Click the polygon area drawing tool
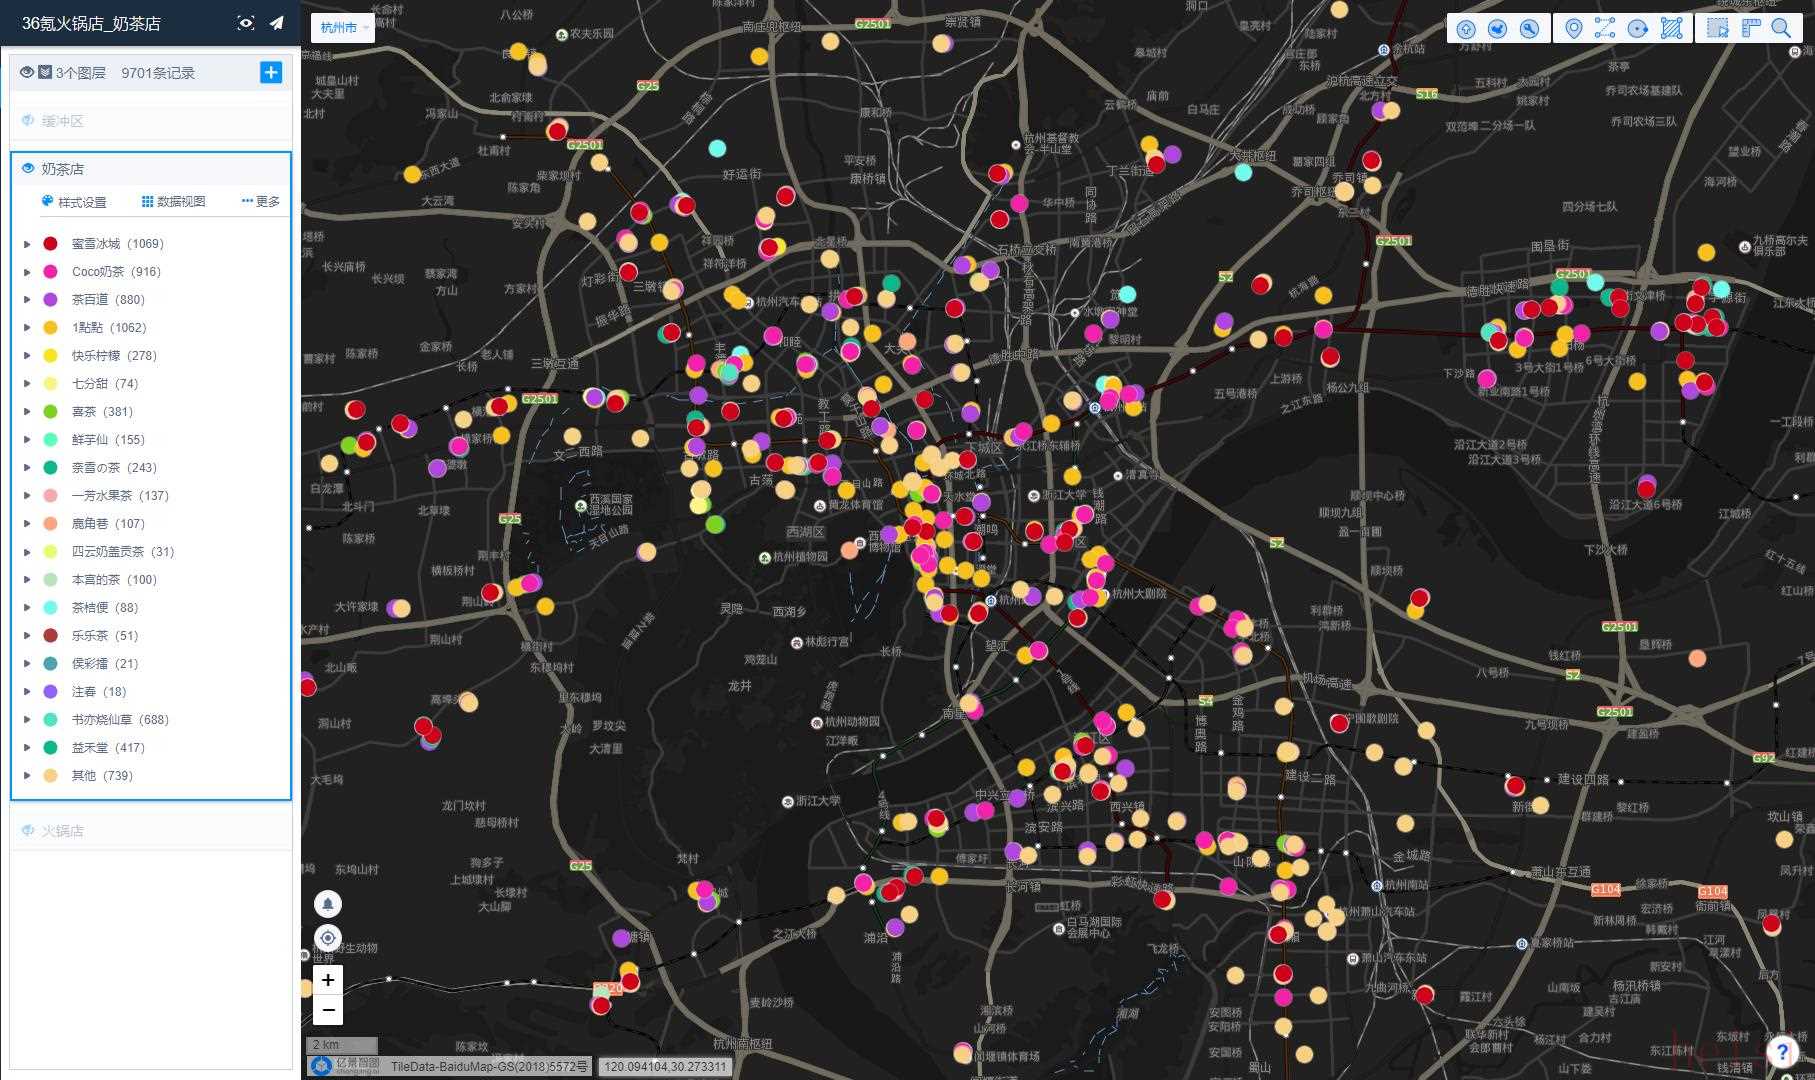Image resolution: width=1815 pixels, height=1080 pixels. [x=1671, y=28]
